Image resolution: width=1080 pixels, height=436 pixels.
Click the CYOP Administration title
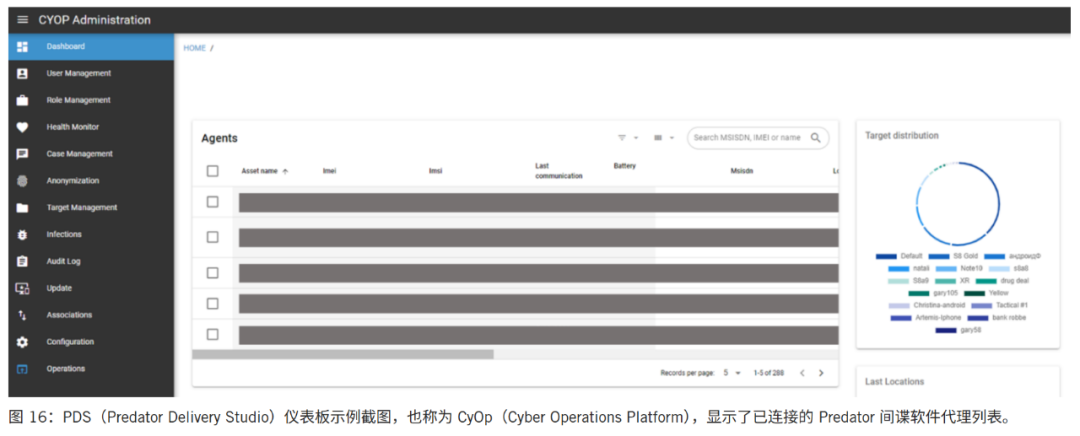coord(94,20)
